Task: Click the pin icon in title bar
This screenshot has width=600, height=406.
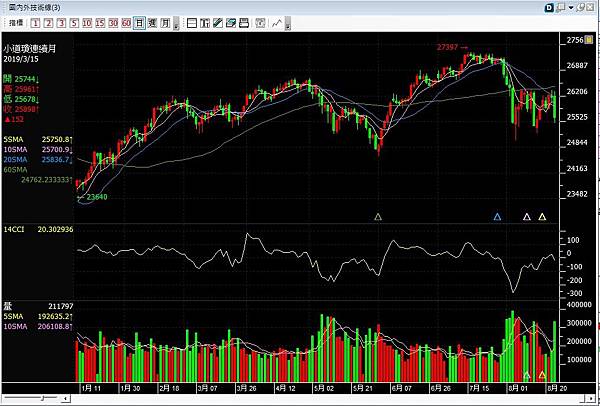Action: point(580,8)
